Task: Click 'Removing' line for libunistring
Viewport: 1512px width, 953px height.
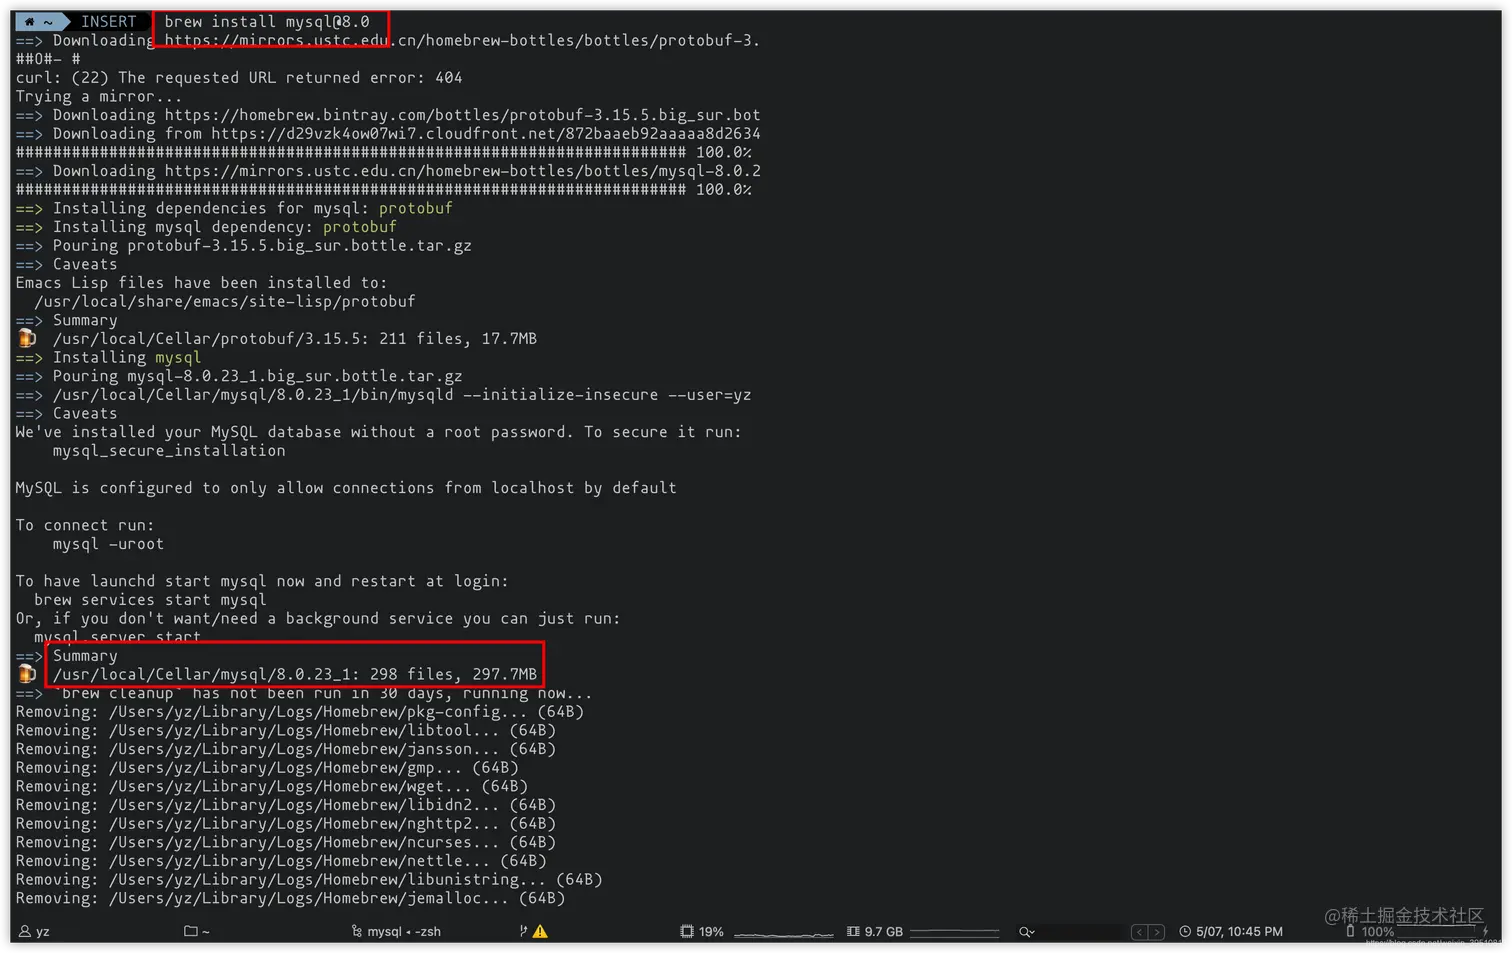Action: click(x=309, y=880)
